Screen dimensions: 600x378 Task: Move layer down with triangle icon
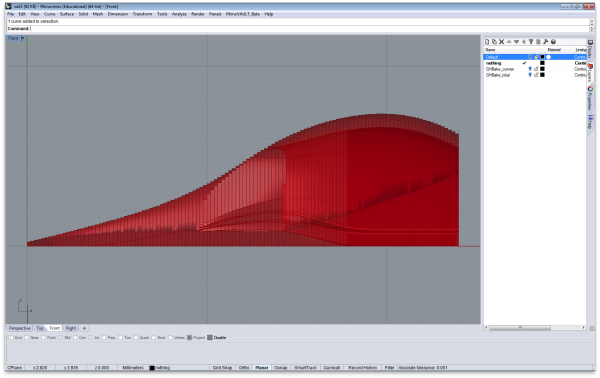click(516, 42)
